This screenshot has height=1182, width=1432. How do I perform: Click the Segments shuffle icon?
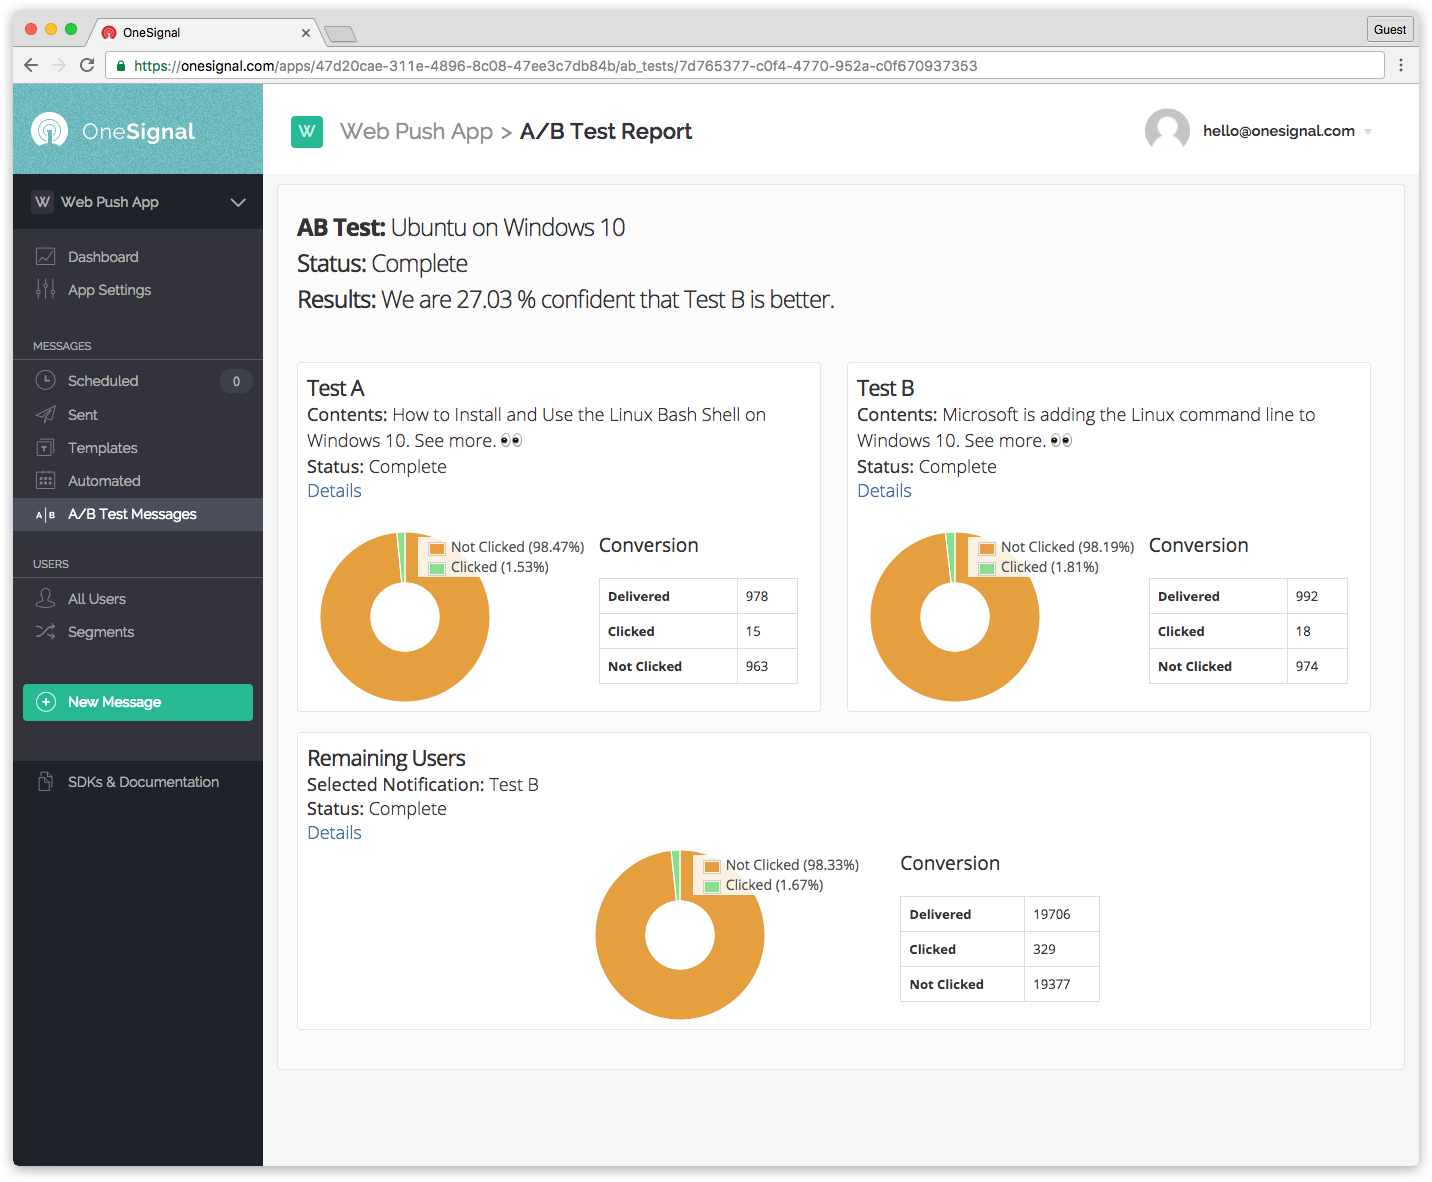45,631
